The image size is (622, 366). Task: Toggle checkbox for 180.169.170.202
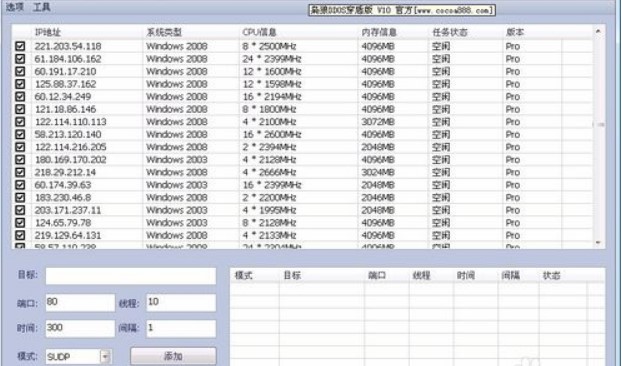(20, 160)
